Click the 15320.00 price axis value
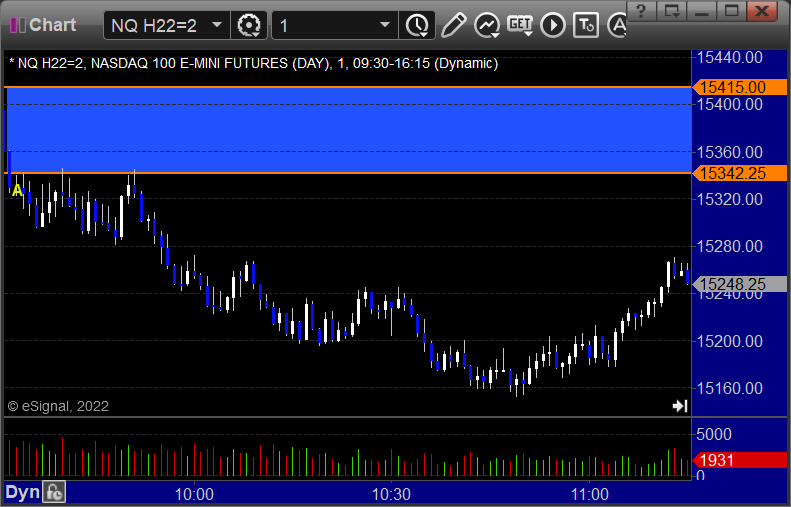The image size is (791, 507). (729, 199)
